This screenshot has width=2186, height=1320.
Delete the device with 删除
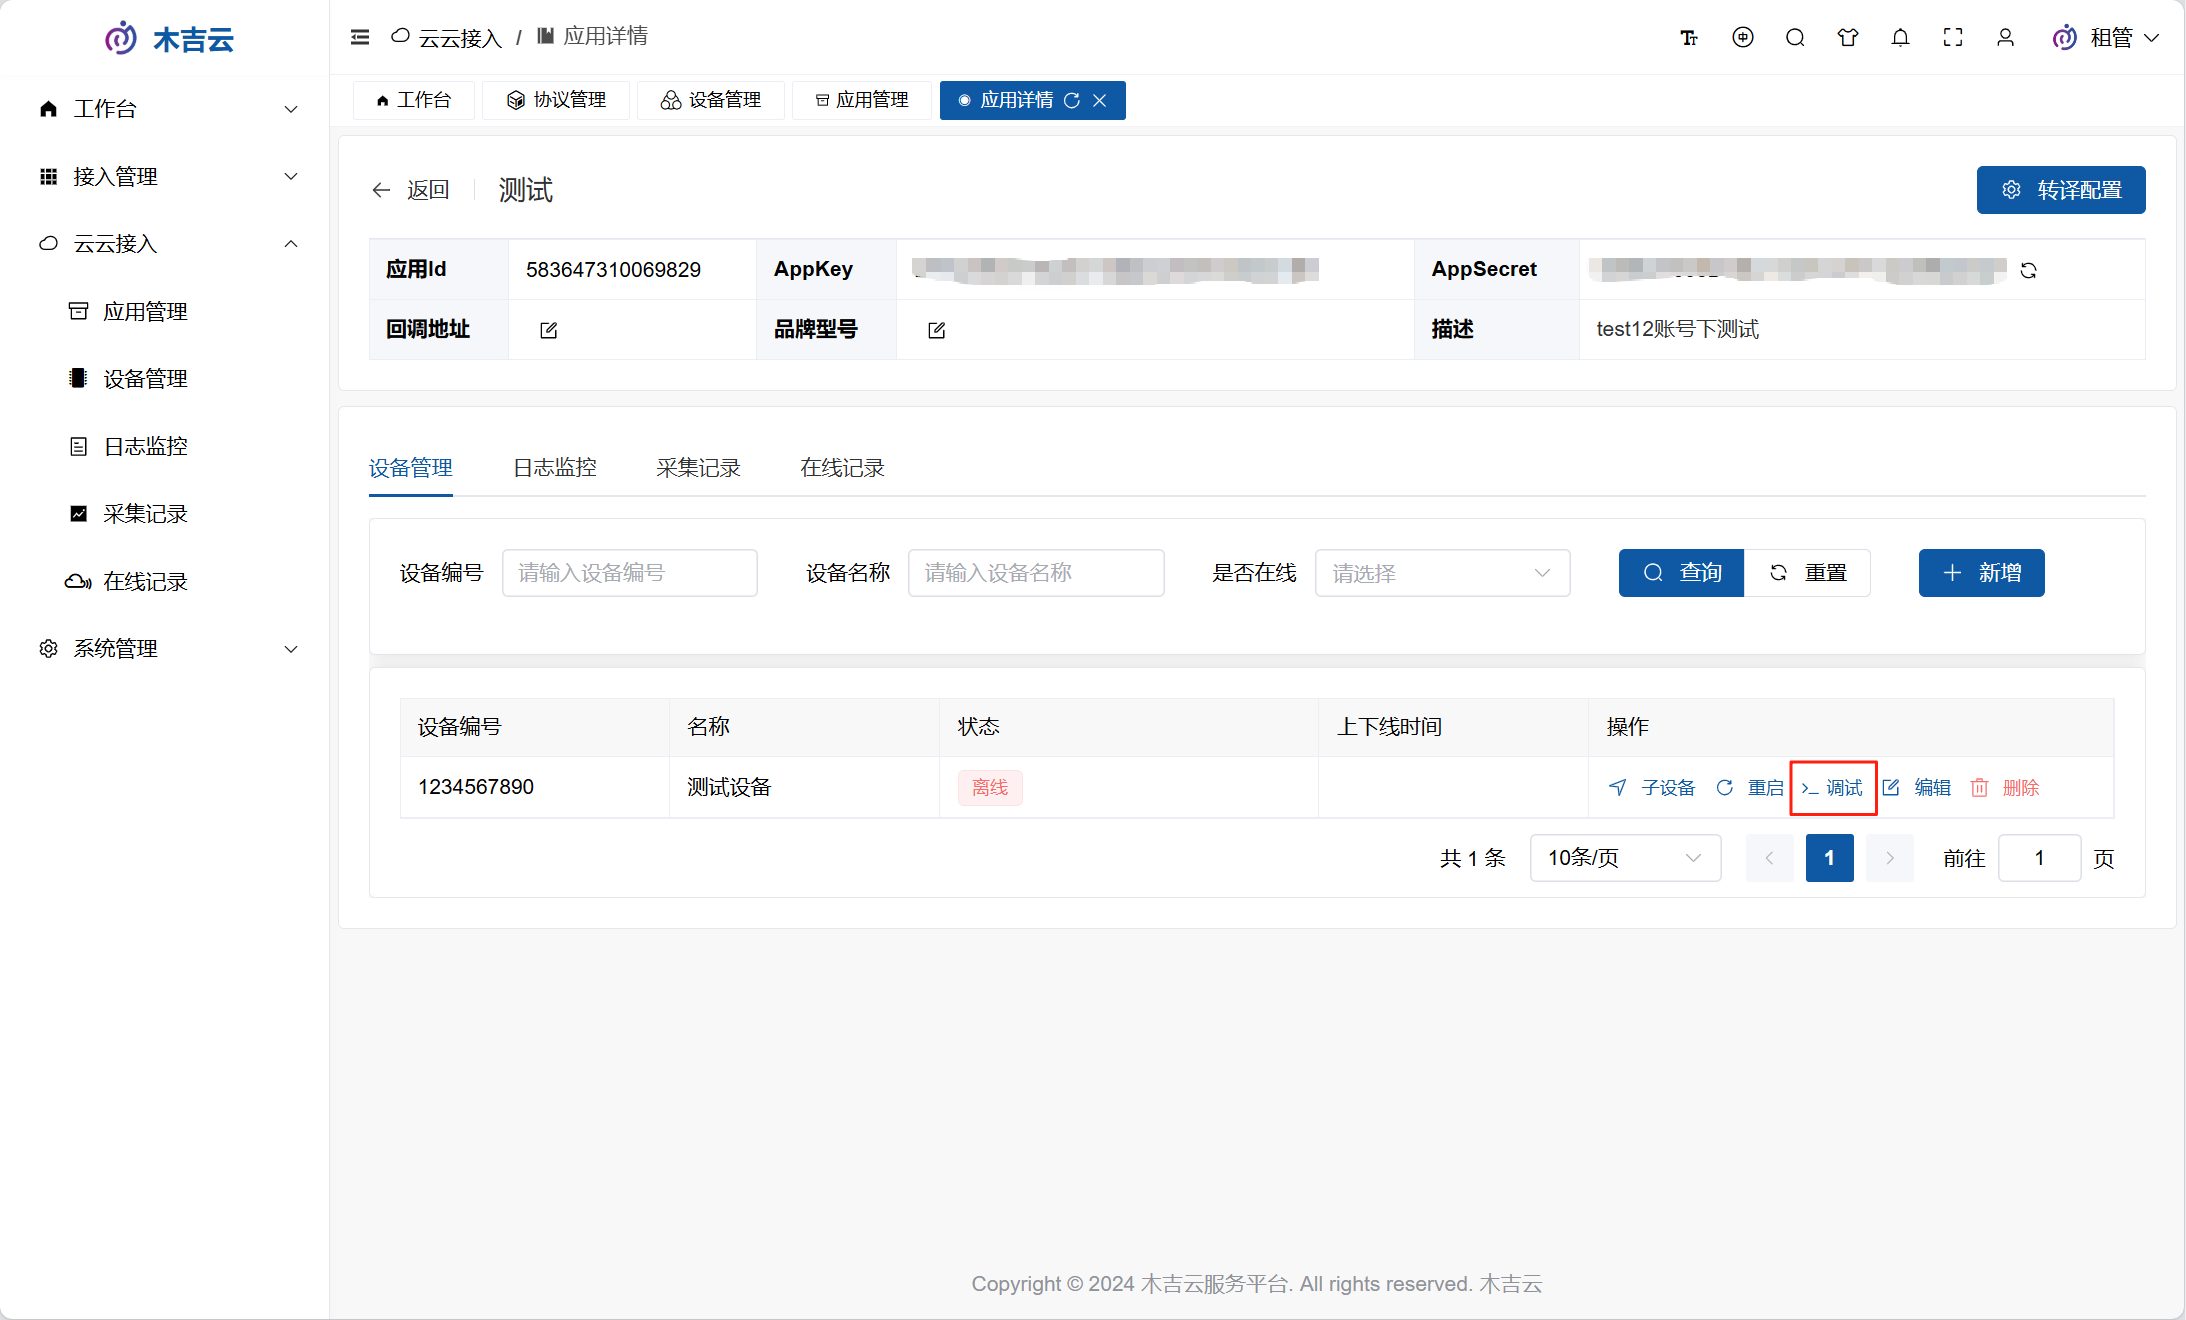[2004, 788]
